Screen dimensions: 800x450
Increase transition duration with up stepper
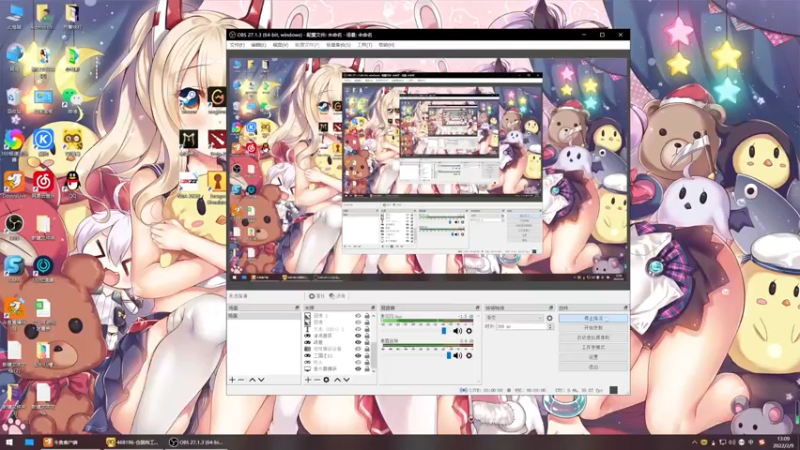click(x=550, y=324)
